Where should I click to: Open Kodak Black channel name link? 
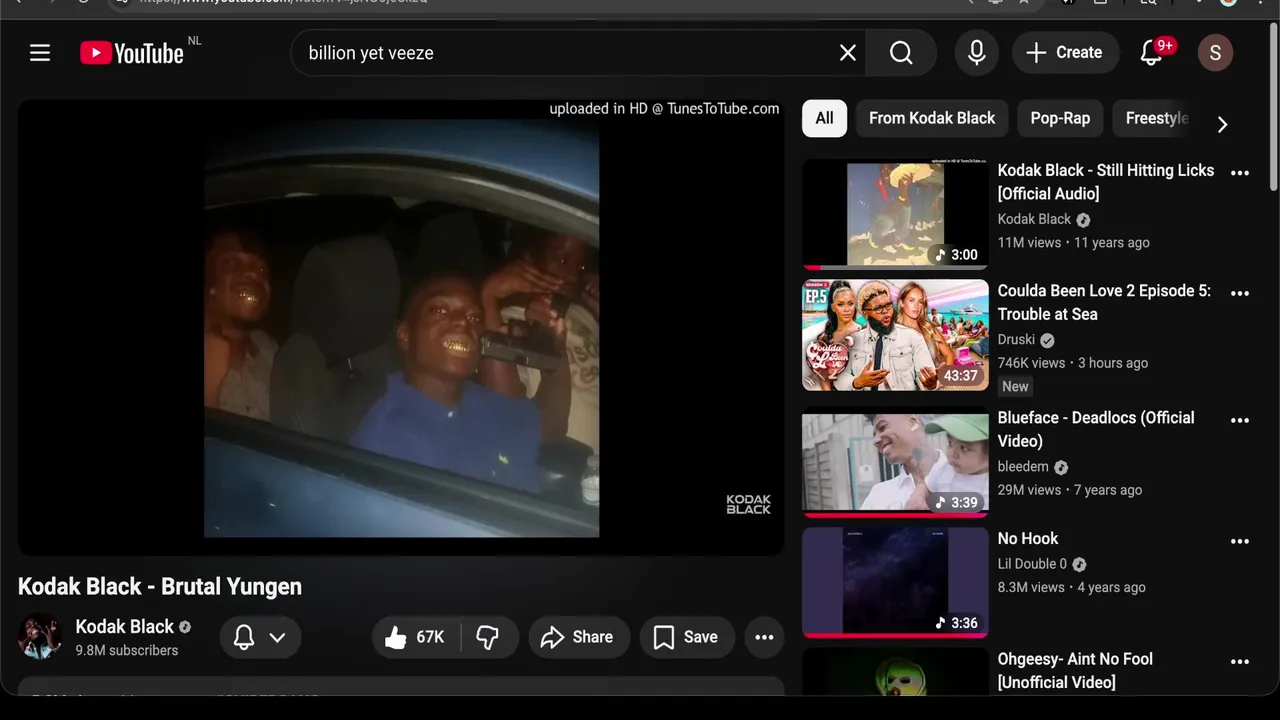(125, 627)
